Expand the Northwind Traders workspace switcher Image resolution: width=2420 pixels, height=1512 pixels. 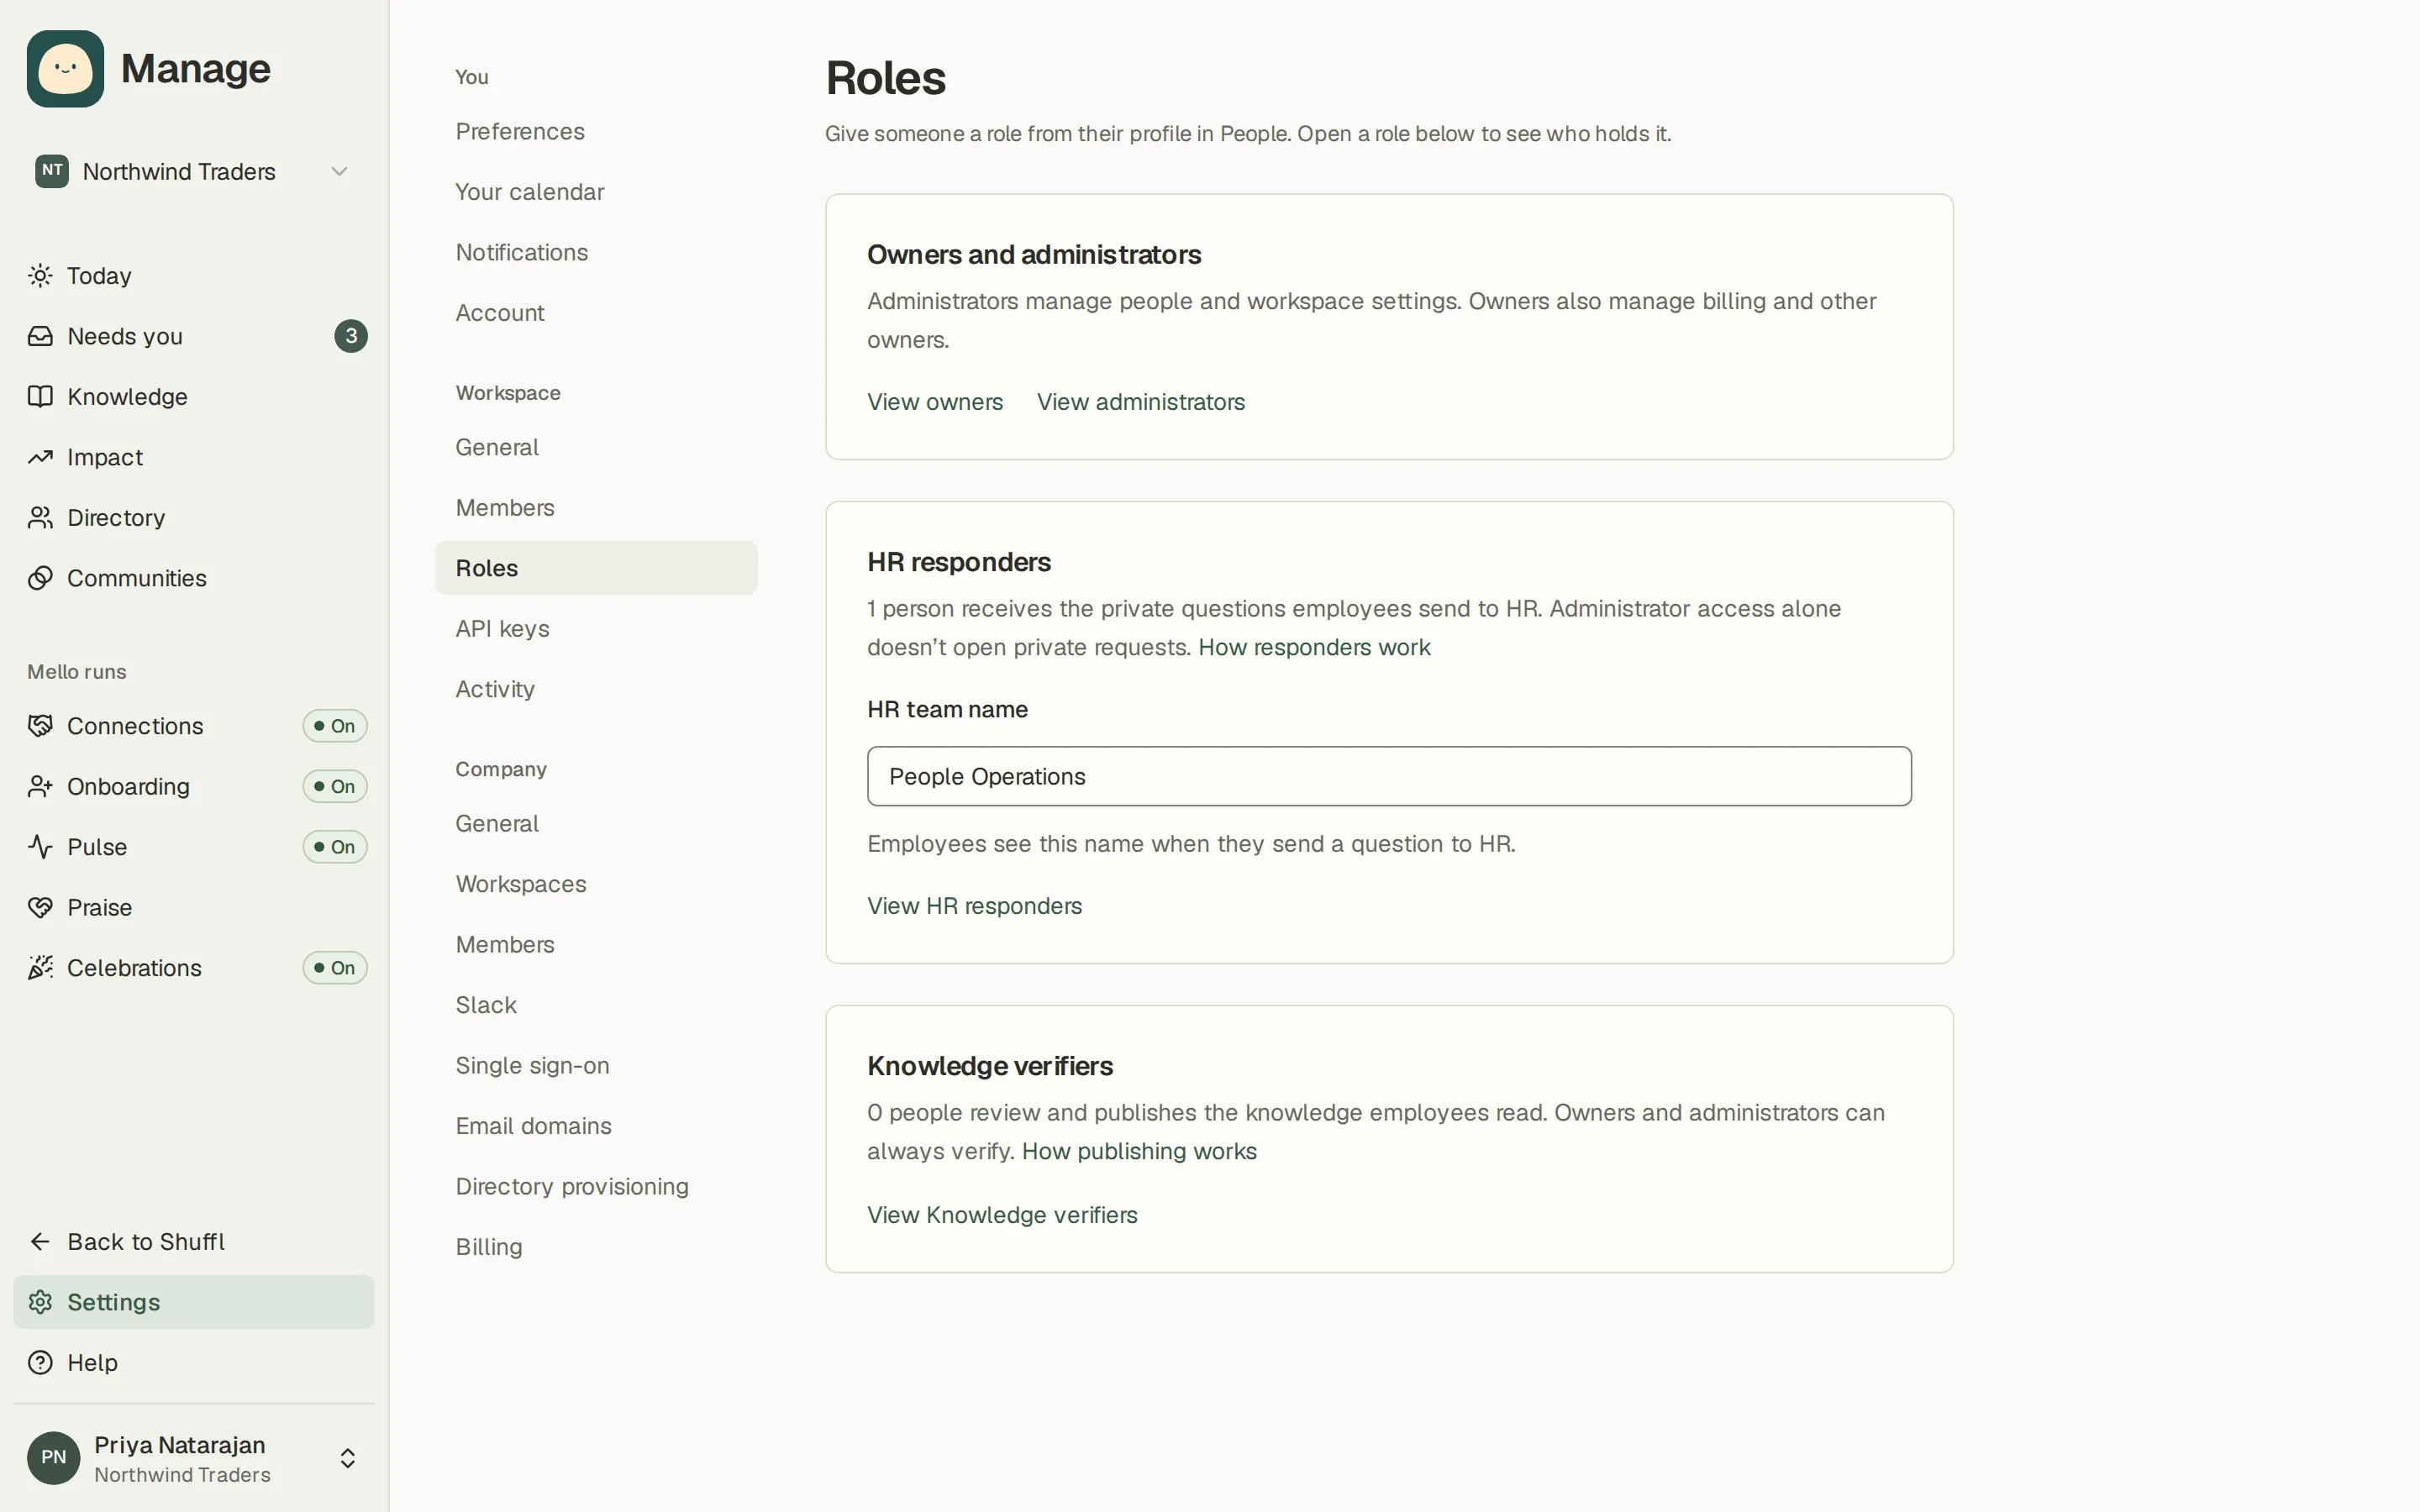tap(193, 172)
